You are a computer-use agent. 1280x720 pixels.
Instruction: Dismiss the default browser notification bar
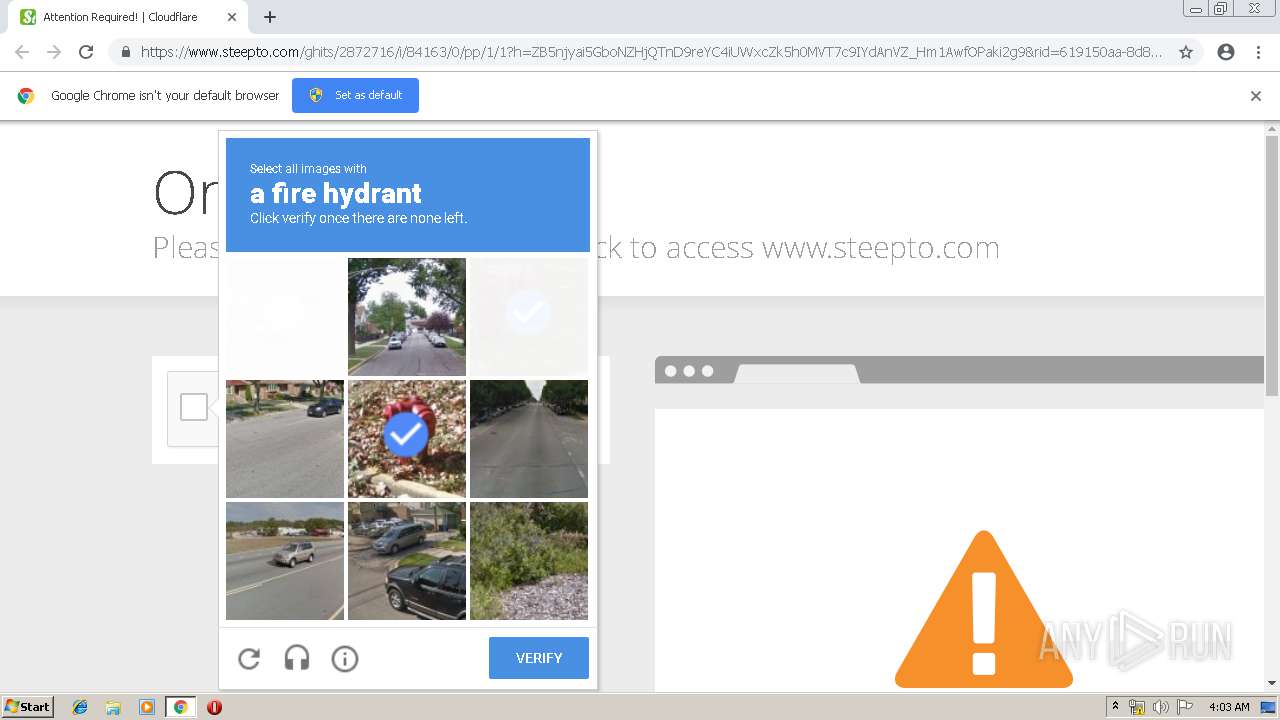pos(1256,96)
